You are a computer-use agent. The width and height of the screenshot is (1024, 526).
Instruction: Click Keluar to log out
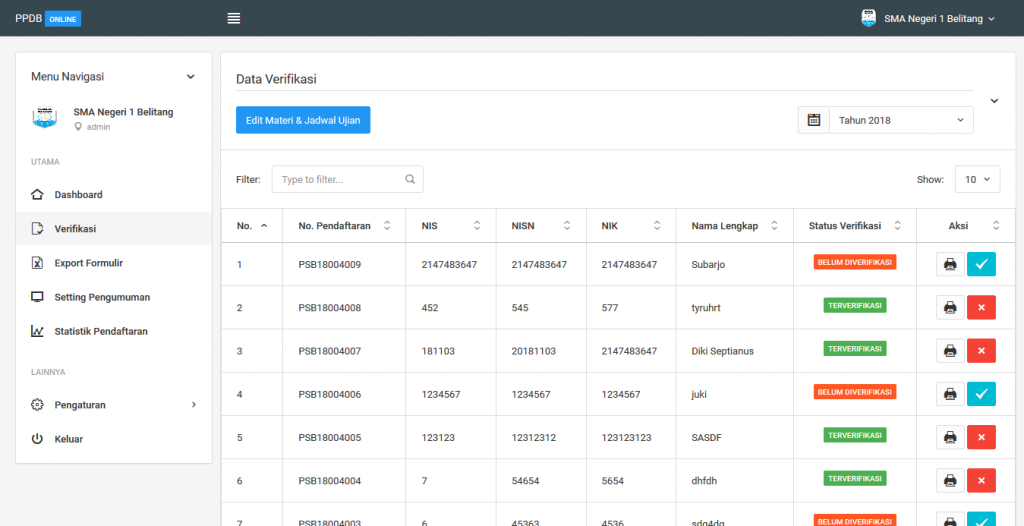(68, 439)
